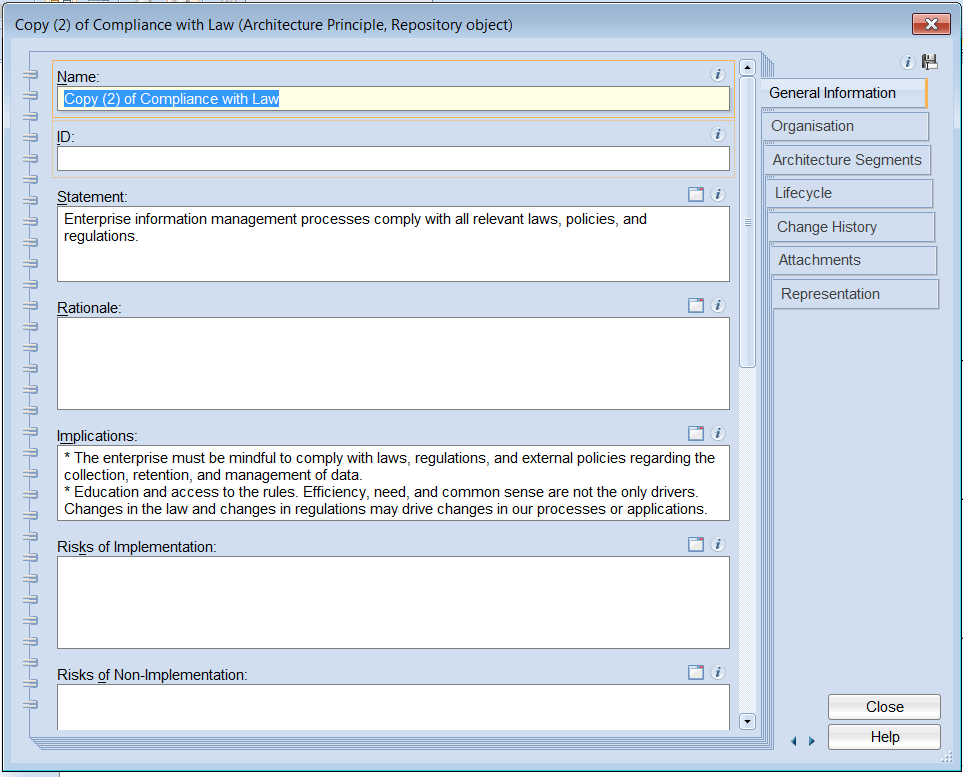Switch to the Lifecycle tab
963x777 pixels.
tap(850, 193)
